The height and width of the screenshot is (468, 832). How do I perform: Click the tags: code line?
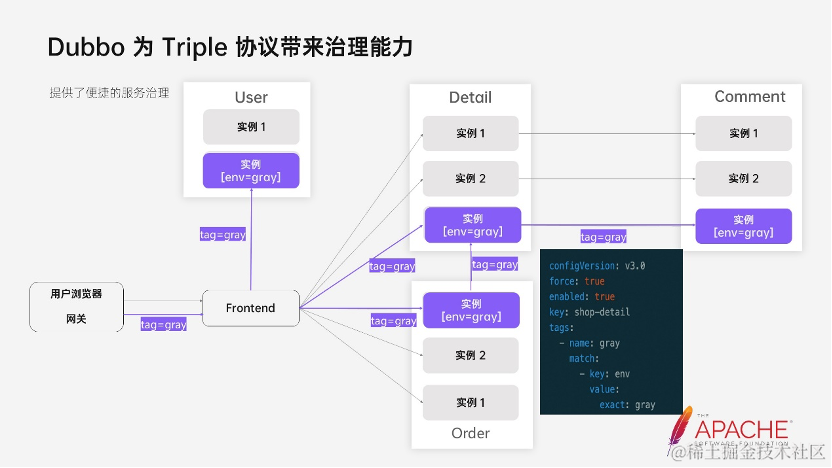click(x=561, y=327)
